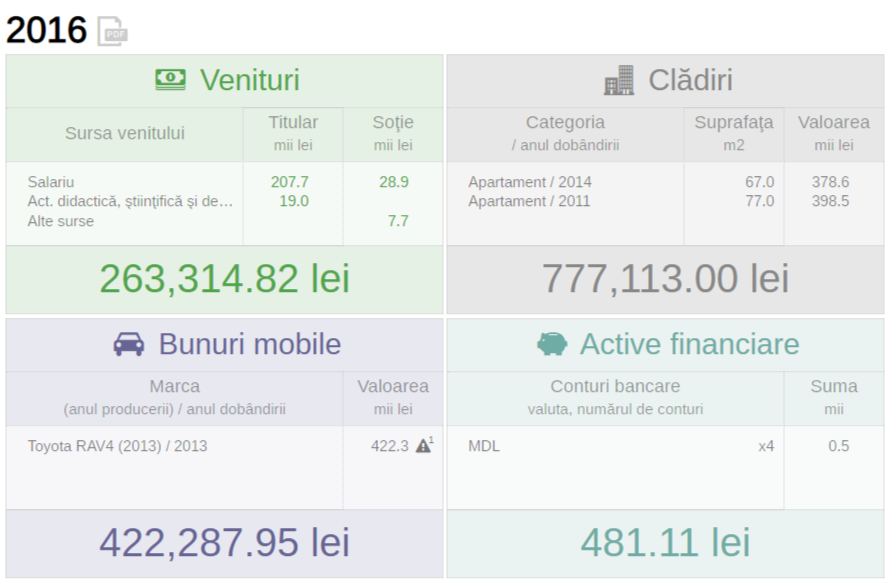Open the 2016 PDF document icon
887x583 pixels.
click(112, 31)
